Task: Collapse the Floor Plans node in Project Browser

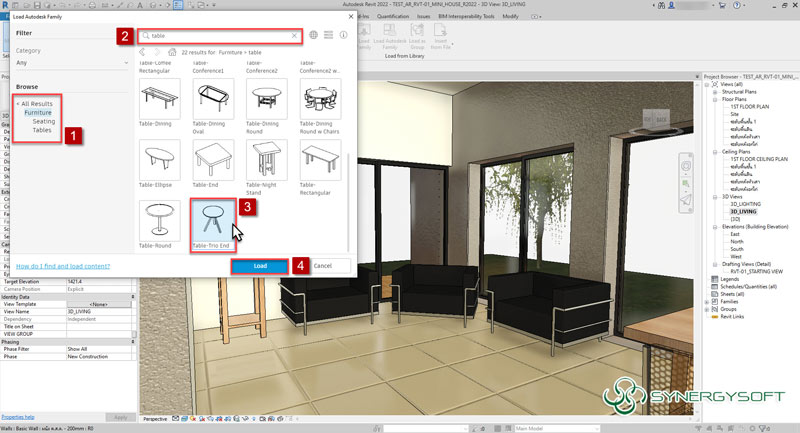Action: click(714, 100)
